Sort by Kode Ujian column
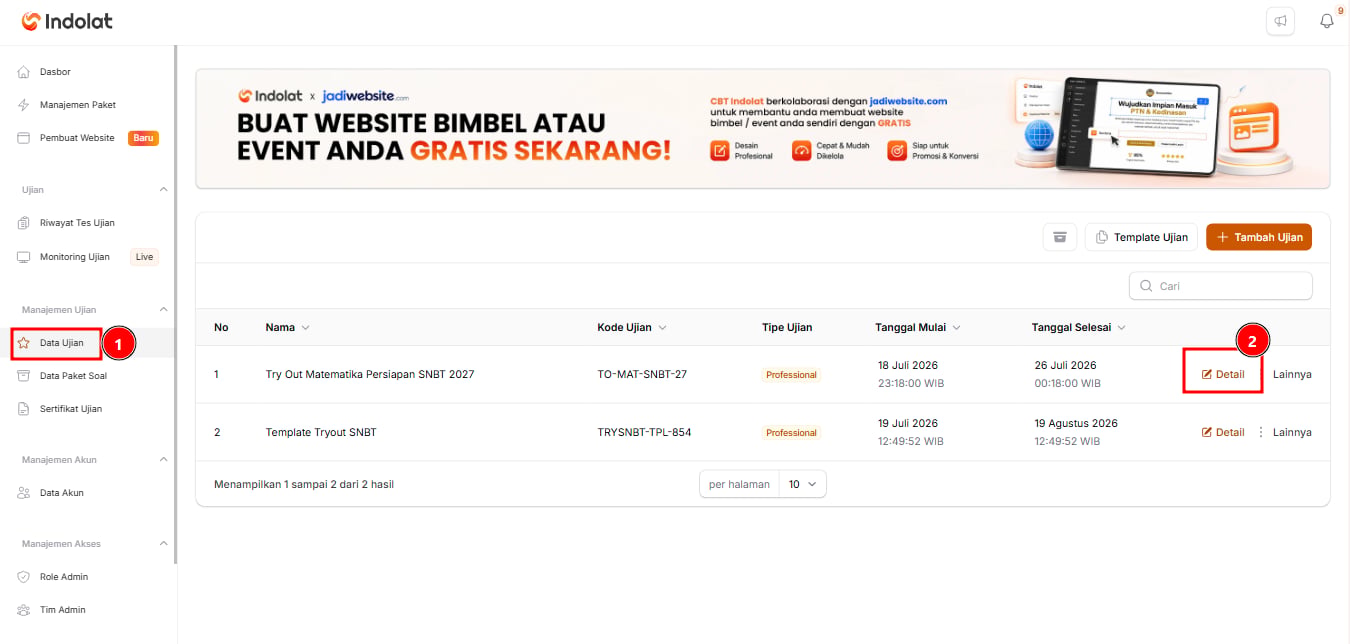 pyautogui.click(x=632, y=327)
